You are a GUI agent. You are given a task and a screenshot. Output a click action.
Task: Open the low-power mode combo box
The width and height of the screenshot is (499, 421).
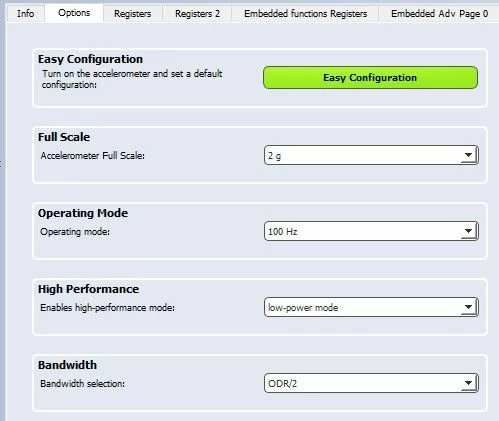[371, 307]
